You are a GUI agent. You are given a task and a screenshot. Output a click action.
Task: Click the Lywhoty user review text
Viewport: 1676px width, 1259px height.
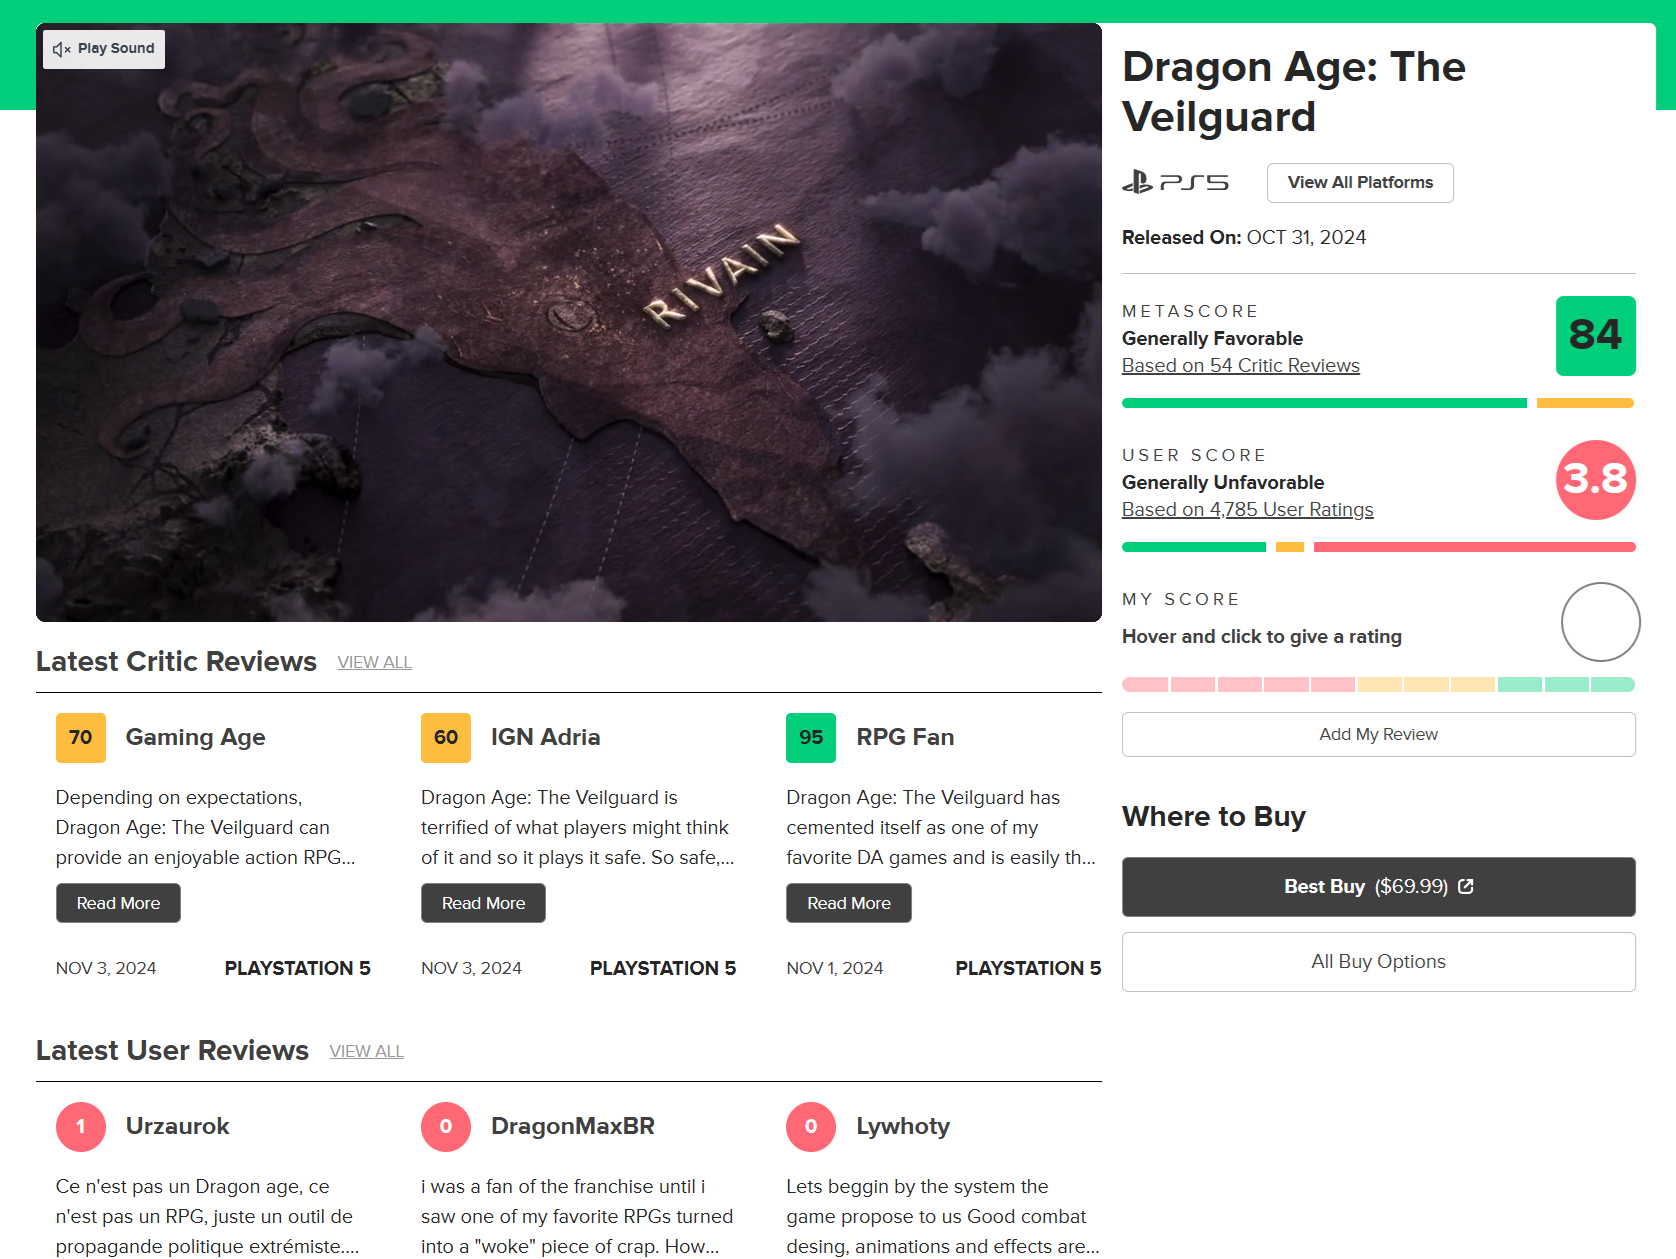[x=942, y=1217]
